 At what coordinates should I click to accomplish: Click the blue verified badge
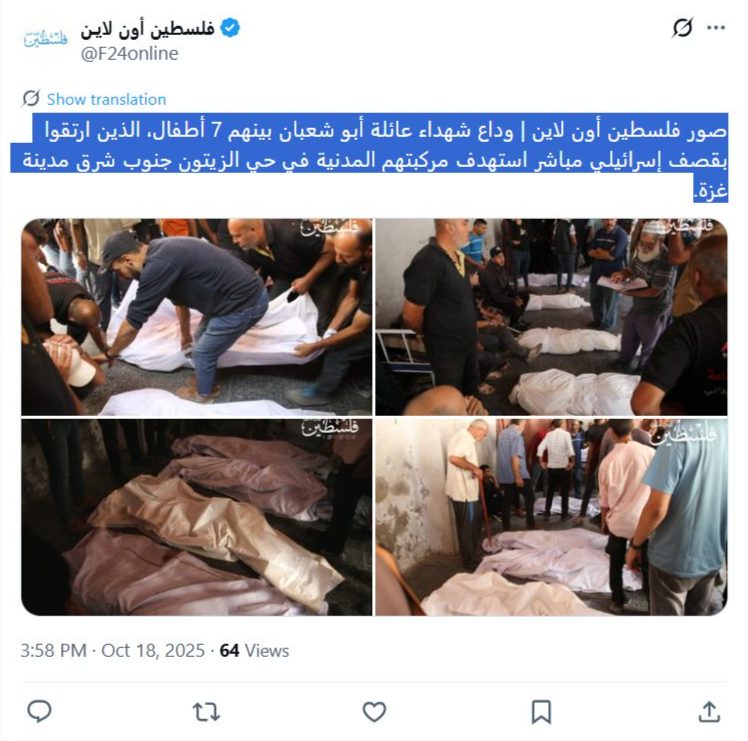pos(230,28)
